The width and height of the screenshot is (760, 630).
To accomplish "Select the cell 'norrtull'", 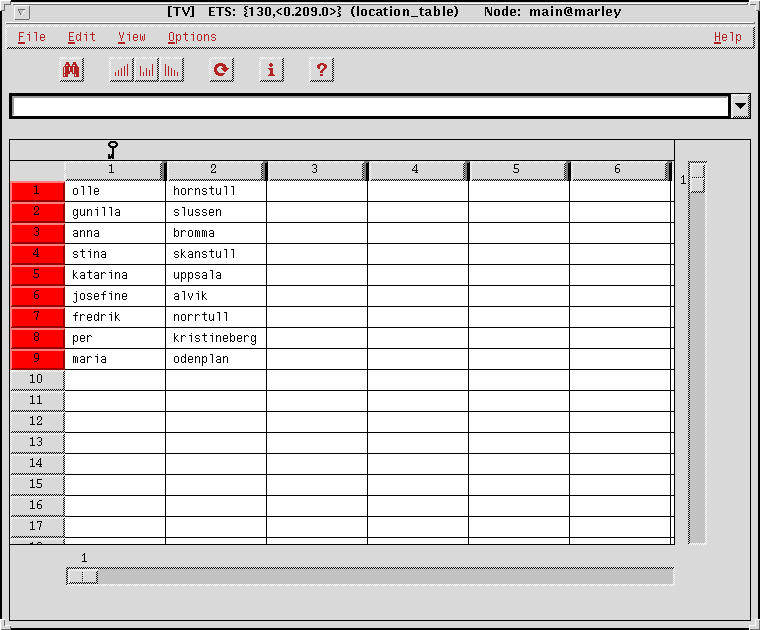I will click(x=216, y=317).
